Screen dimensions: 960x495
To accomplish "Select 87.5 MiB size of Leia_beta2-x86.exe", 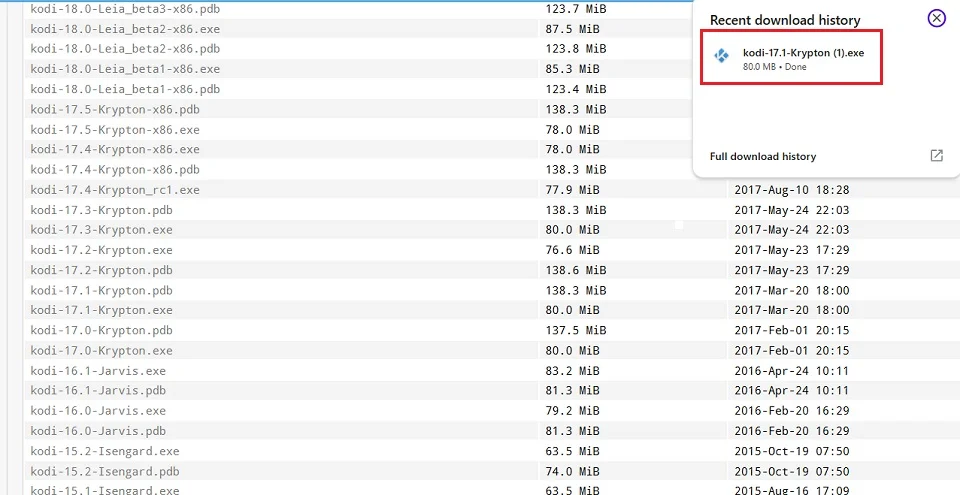I will (x=572, y=29).
